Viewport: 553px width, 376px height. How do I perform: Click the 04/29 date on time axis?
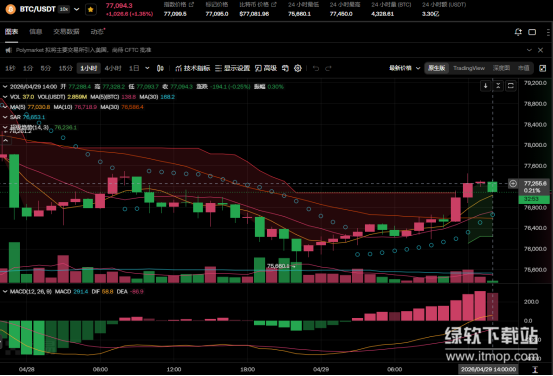321,369
